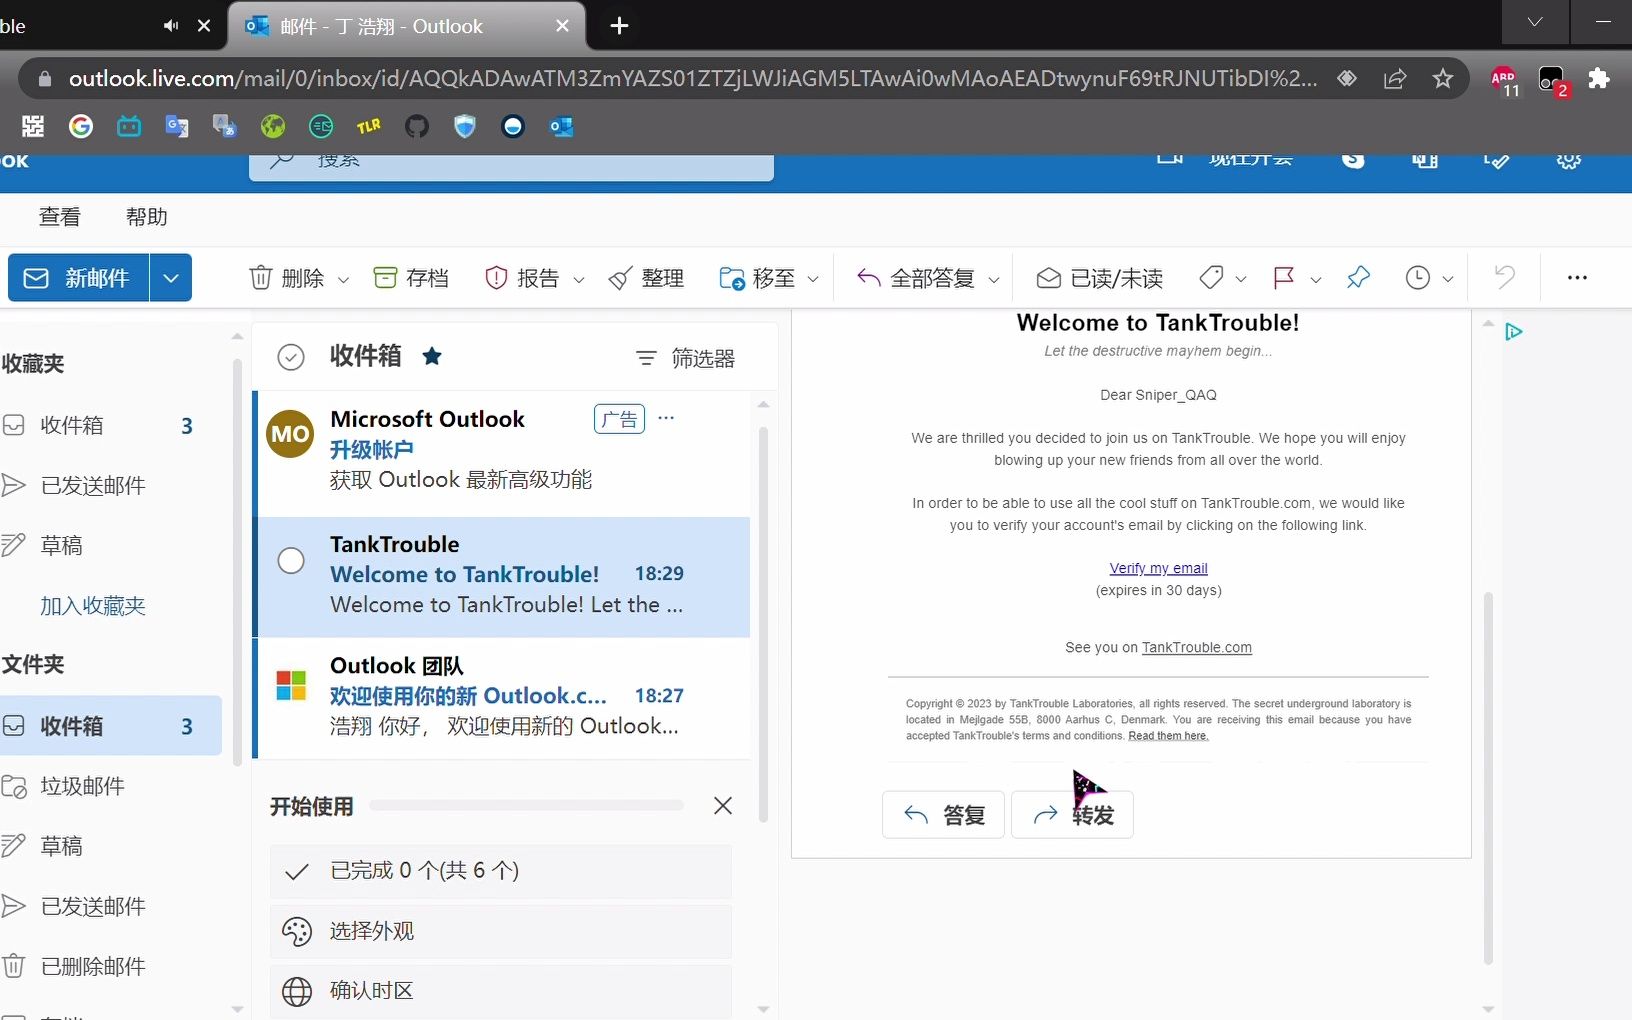Select the TankTrouble message circle checkbox
Viewport: 1632px width, 1020px height.
(291, 560)
